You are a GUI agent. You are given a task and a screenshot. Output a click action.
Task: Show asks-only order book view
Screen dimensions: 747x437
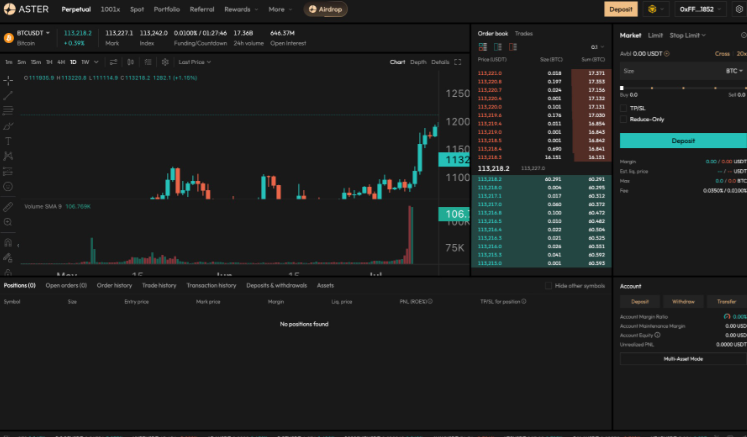[513, 47]
